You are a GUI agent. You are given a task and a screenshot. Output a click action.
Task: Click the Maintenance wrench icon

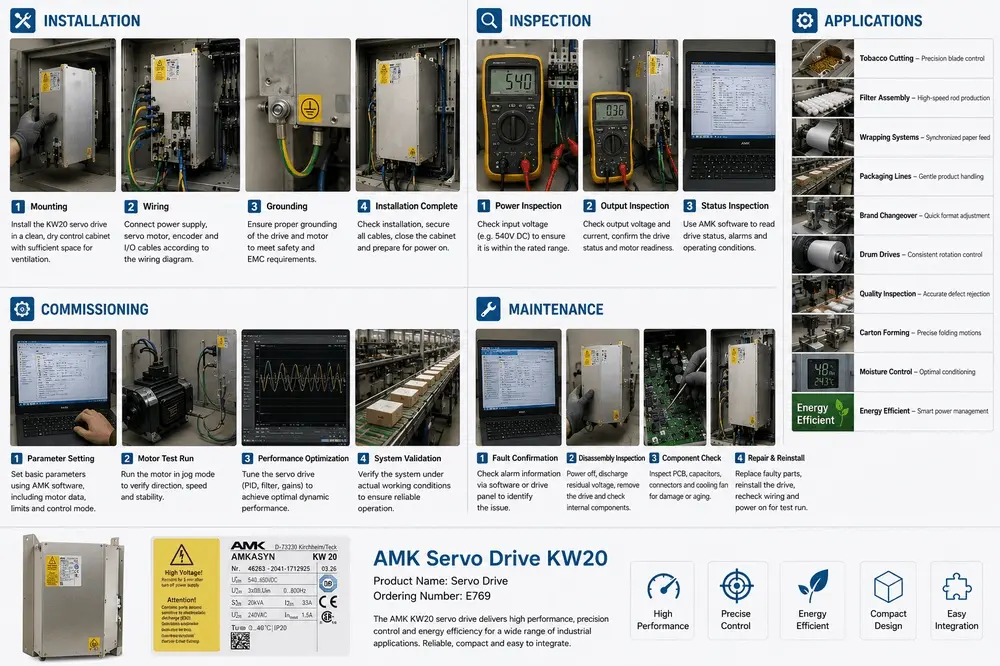point(489,309)
